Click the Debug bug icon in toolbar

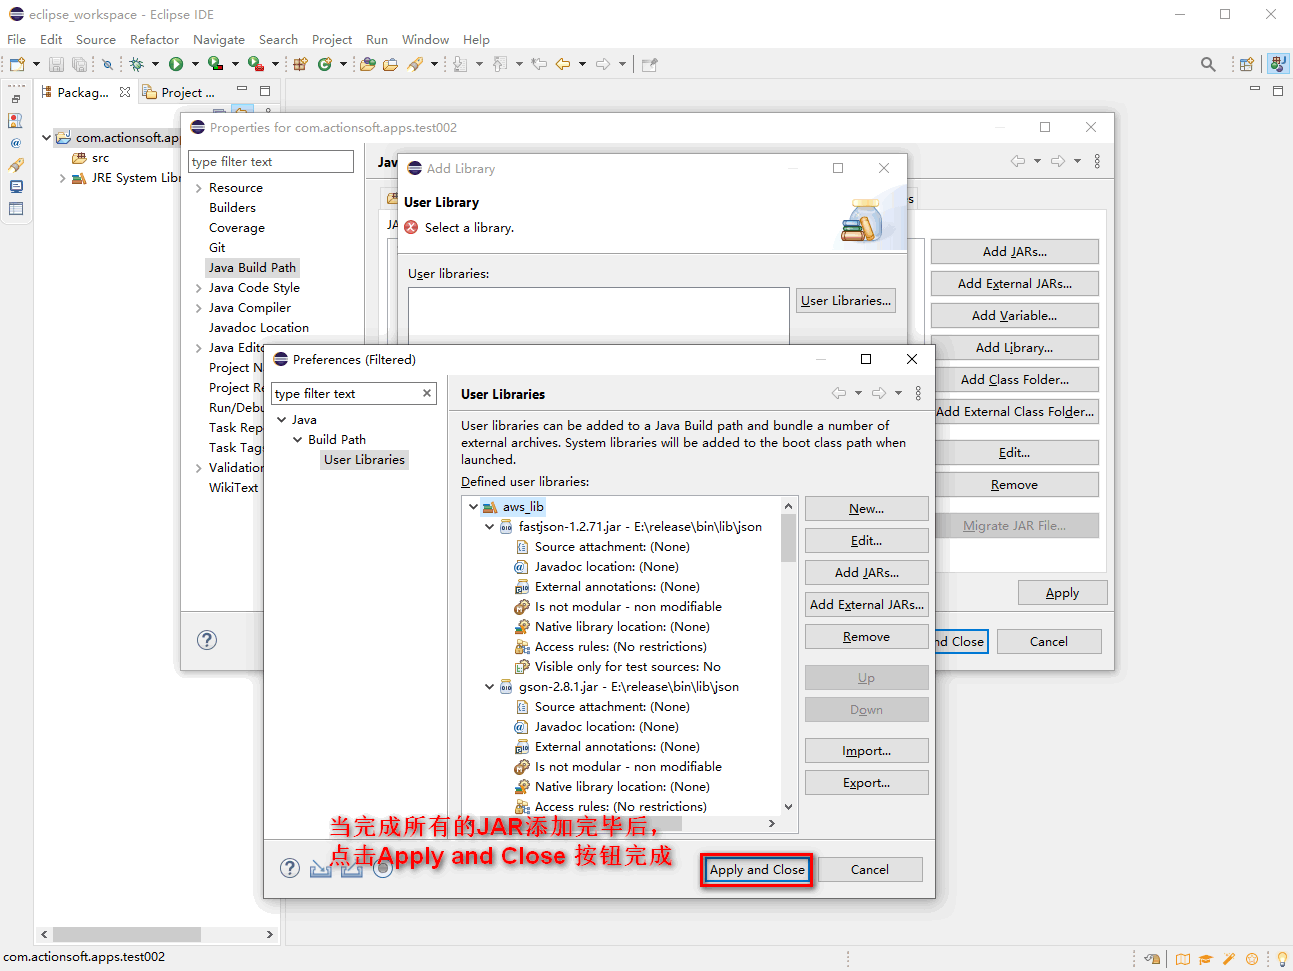137,64
